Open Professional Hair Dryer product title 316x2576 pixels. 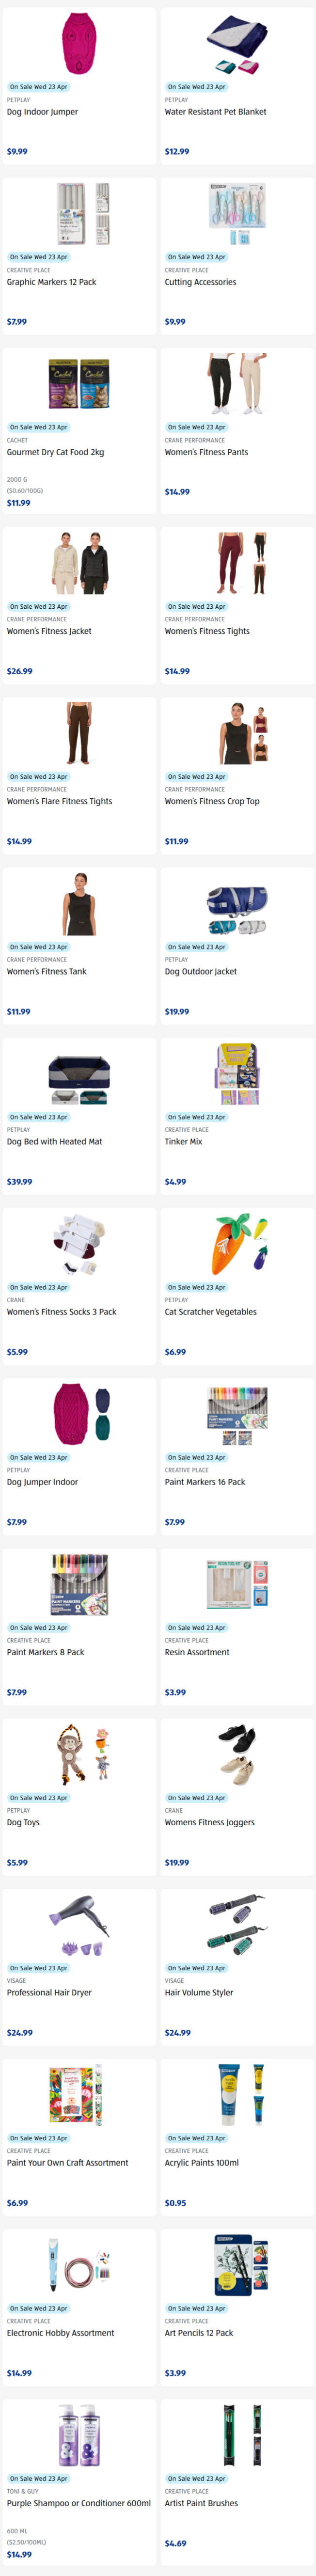(x=49, y=1992)
